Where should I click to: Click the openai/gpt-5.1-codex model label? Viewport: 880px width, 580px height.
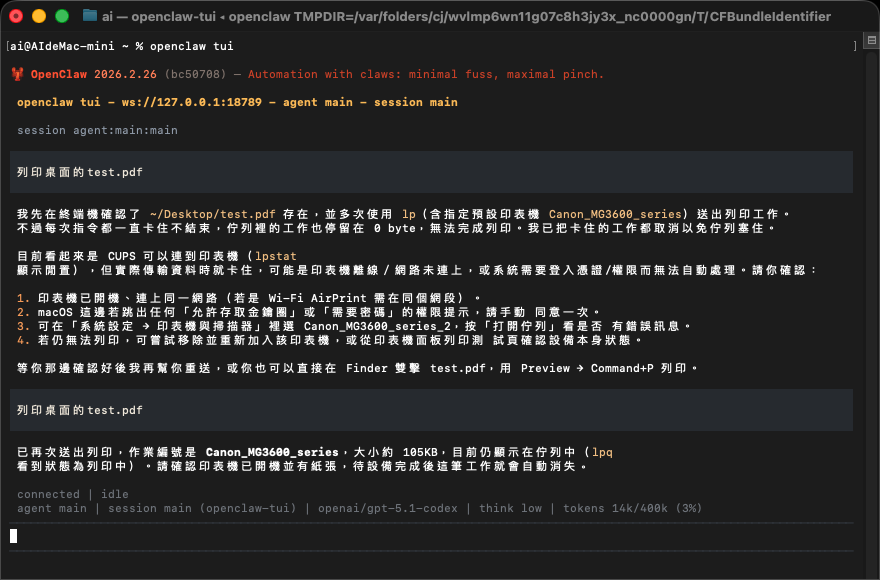pyautogui.click(x=400, y=508)
